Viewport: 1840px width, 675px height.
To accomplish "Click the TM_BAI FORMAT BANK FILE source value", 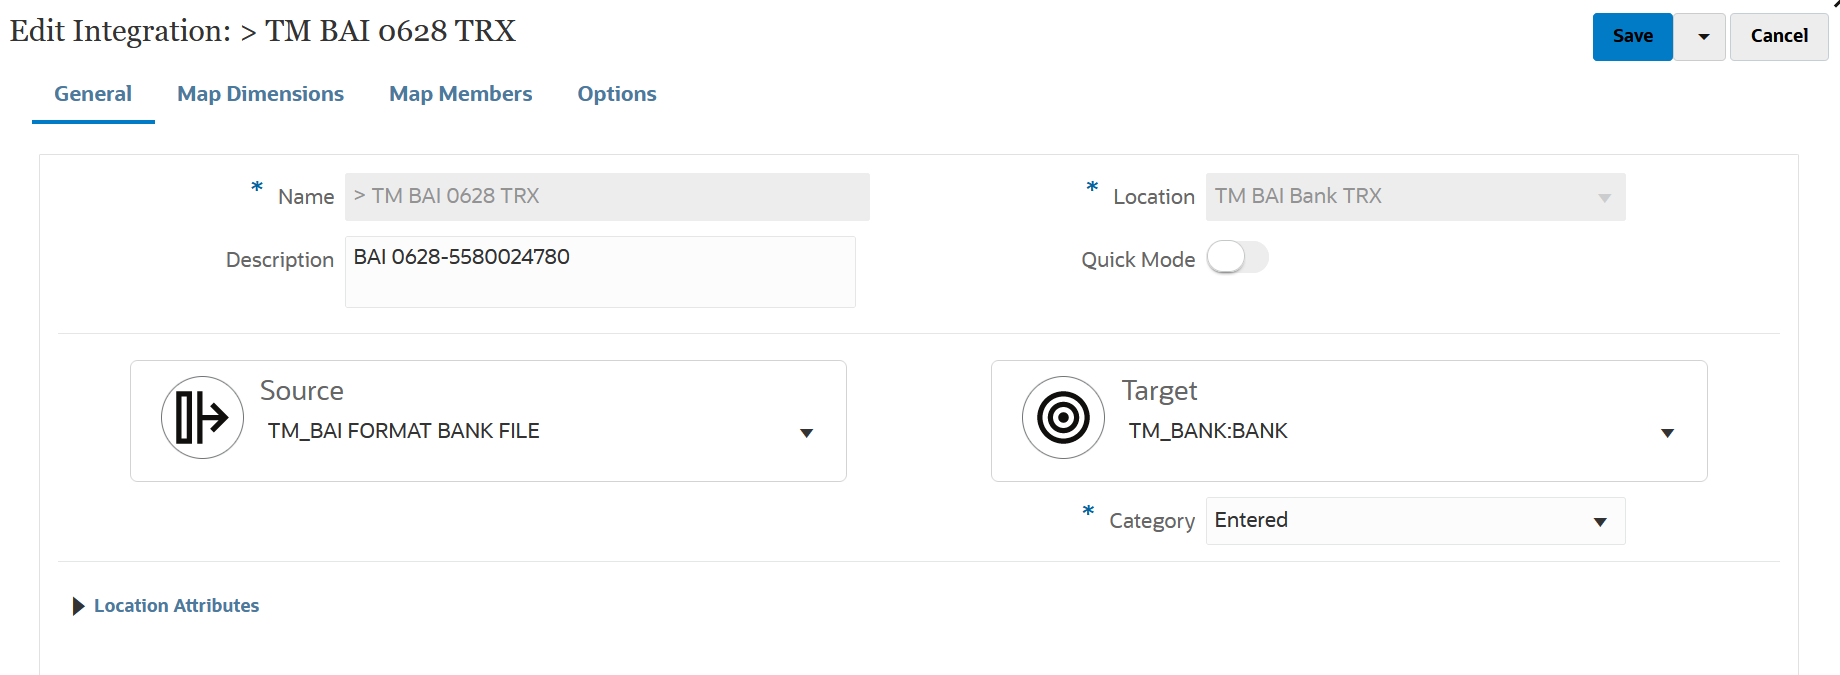I will (x=404, y=431).
